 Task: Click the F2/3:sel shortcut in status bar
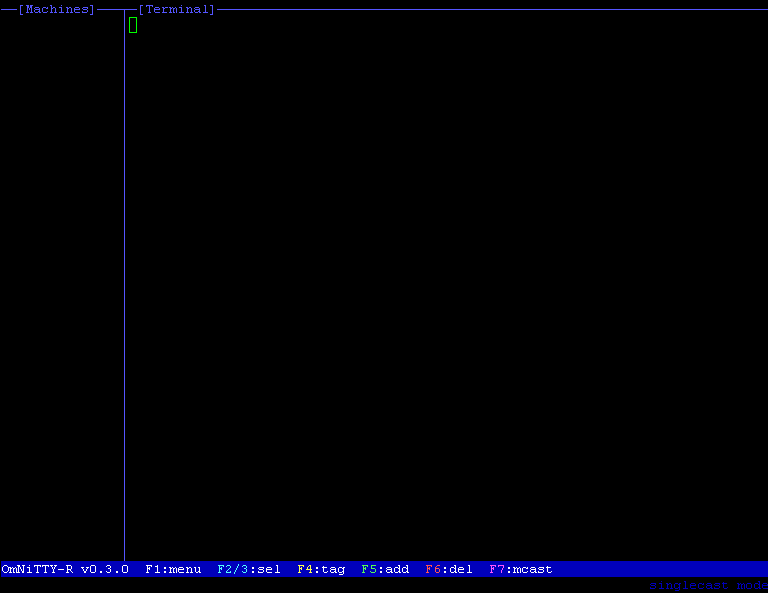249,569
